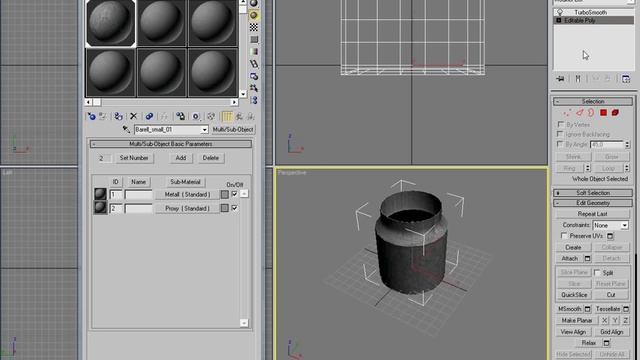Click the Set Number button
The height and width of the screenshot is (360, 640).
134,158
